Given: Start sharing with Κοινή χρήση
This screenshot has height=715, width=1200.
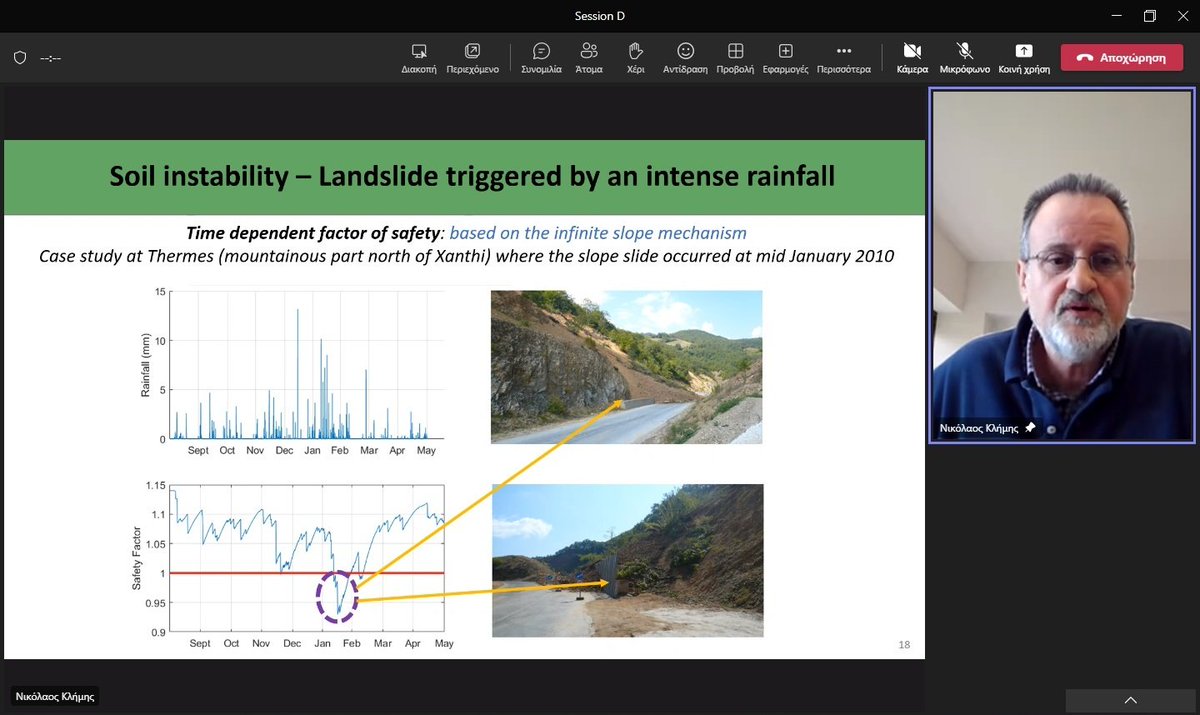Looking at the screenshot, I should [x=1022, y=58].
